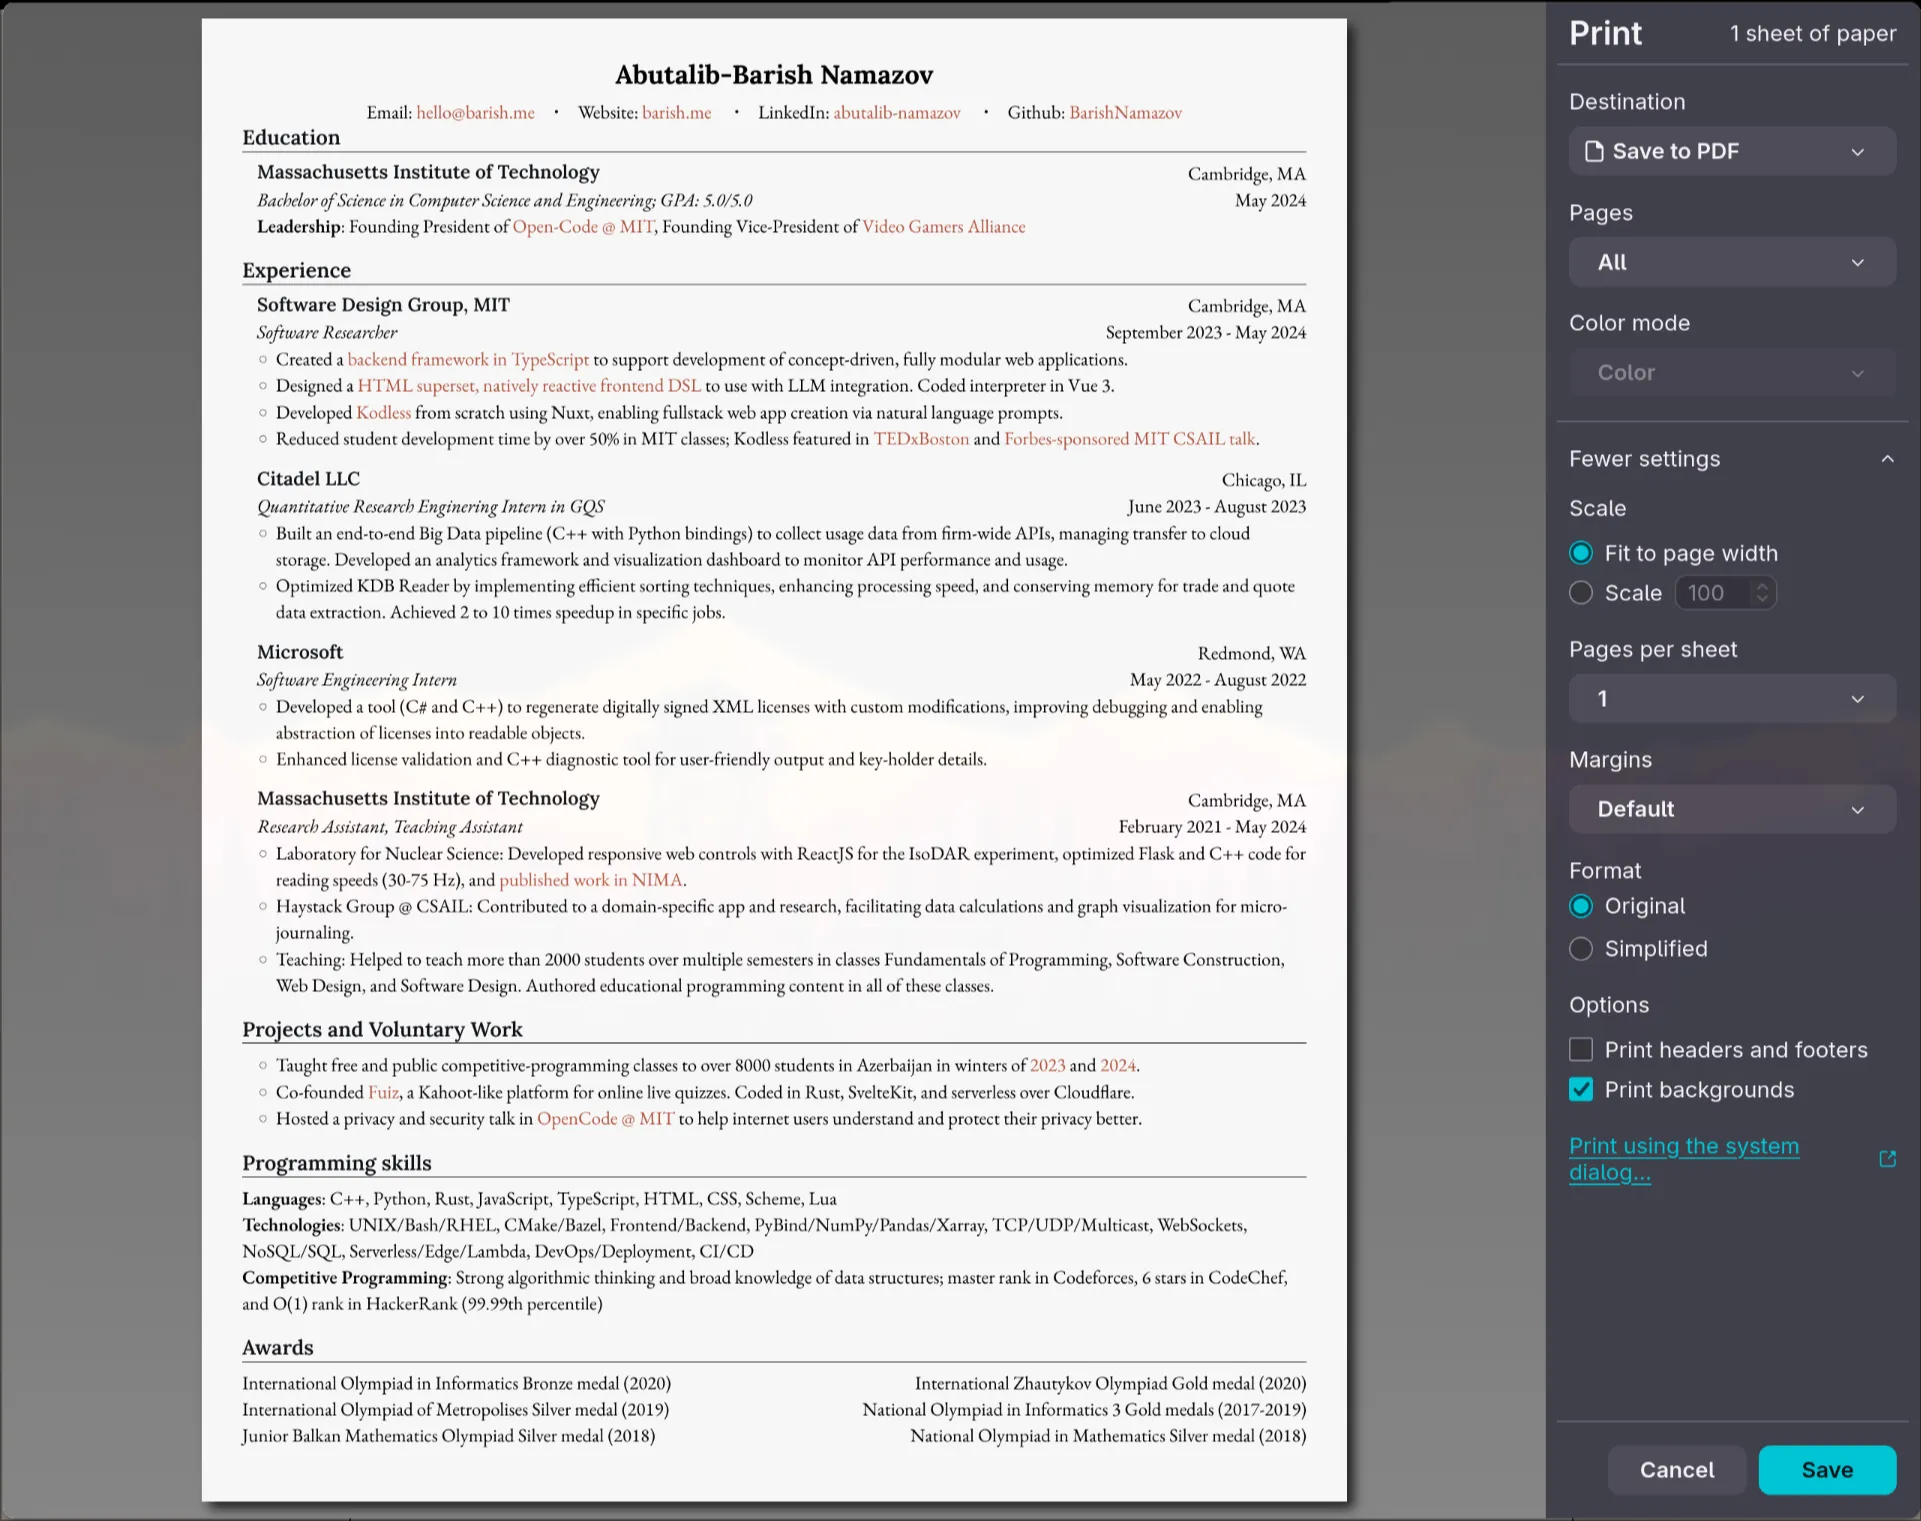Screen dimensions: 1921x1521
Task: Uncheck Print backgrounds
Action: pyautogui.click(x=1581, y=1089)
